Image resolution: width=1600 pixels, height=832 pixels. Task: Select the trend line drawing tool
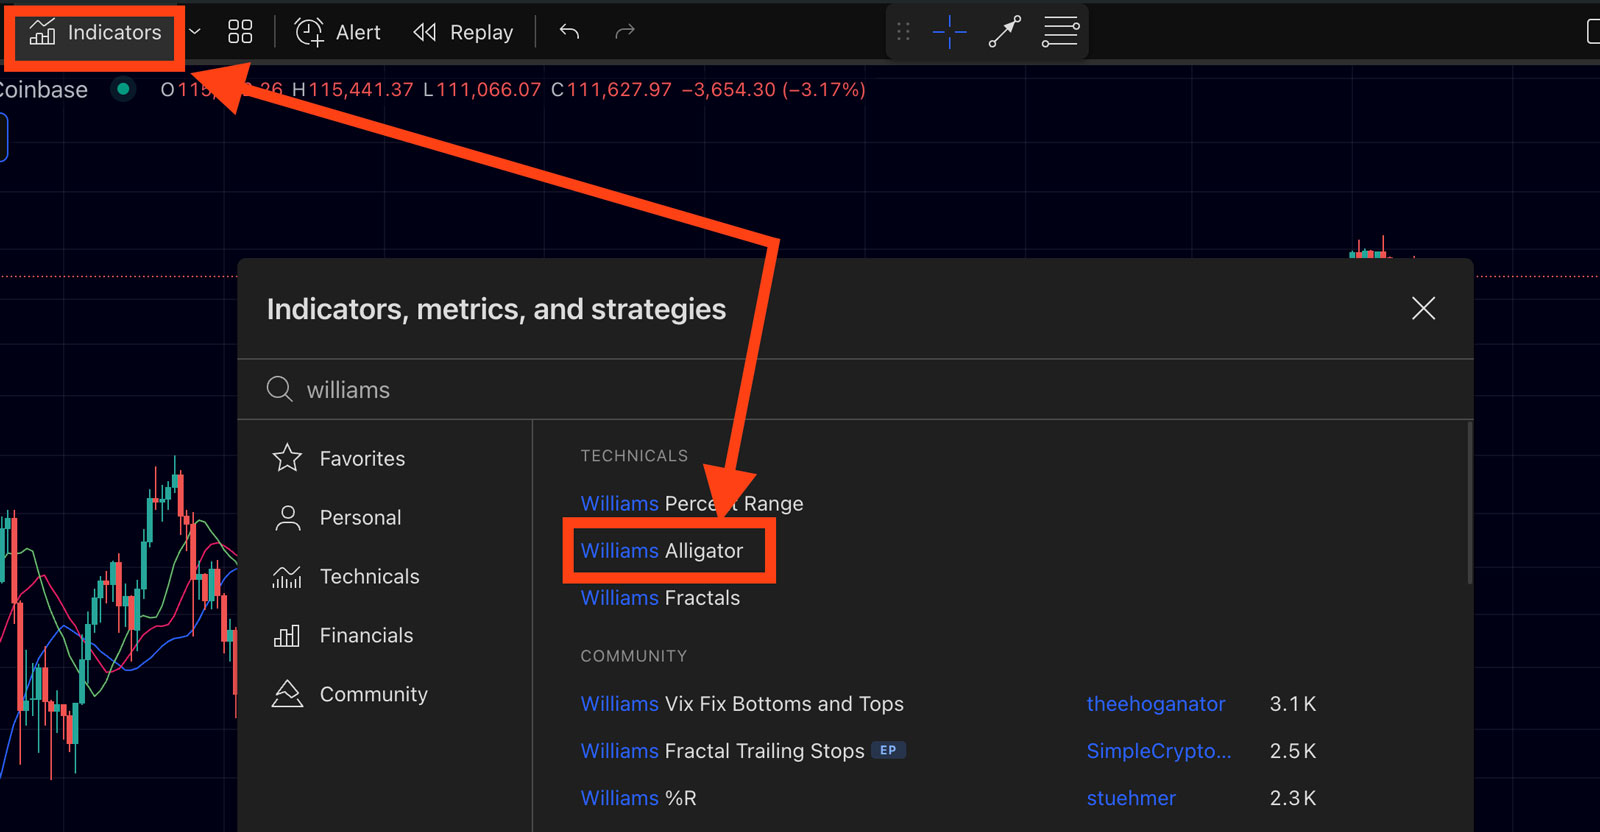click(x=1004, y=32)
